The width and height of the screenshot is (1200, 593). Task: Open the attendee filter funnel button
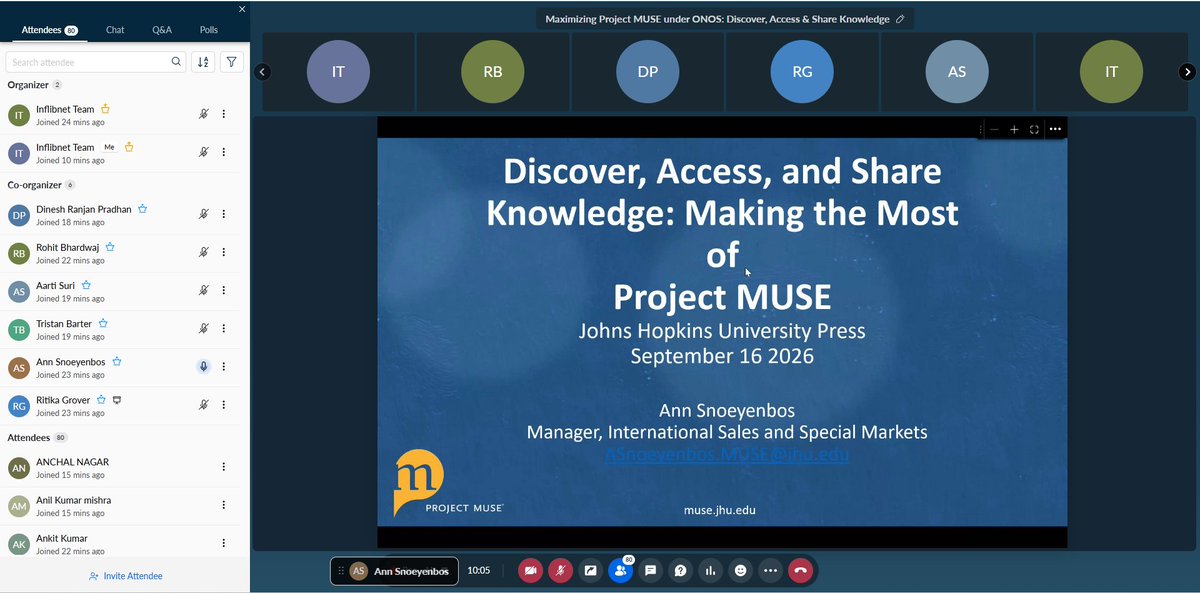(232, 62)
